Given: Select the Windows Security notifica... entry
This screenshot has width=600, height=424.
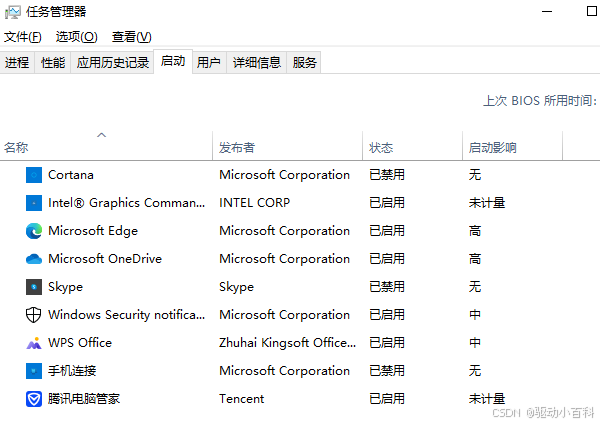Looking at the screenshot, I should [127, 315].
